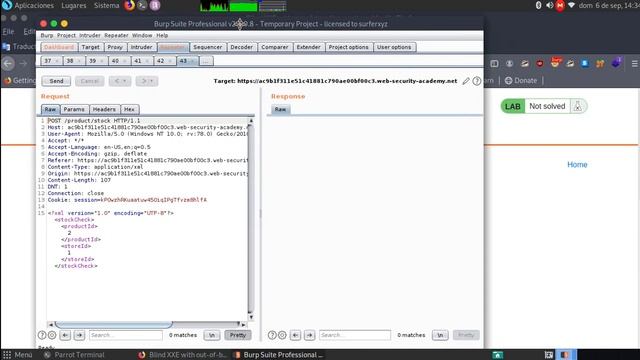640x360 pixels.
Task: Open the response search settings gear icon
Action: point(282,335)
